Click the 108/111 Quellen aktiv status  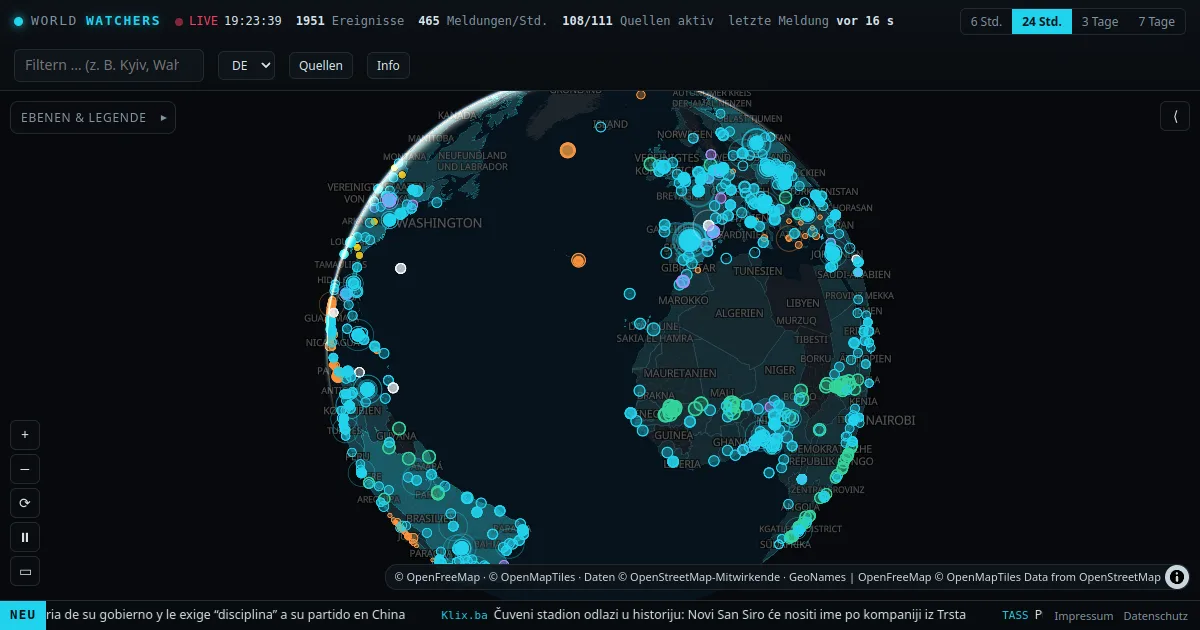tap(638, 21)
